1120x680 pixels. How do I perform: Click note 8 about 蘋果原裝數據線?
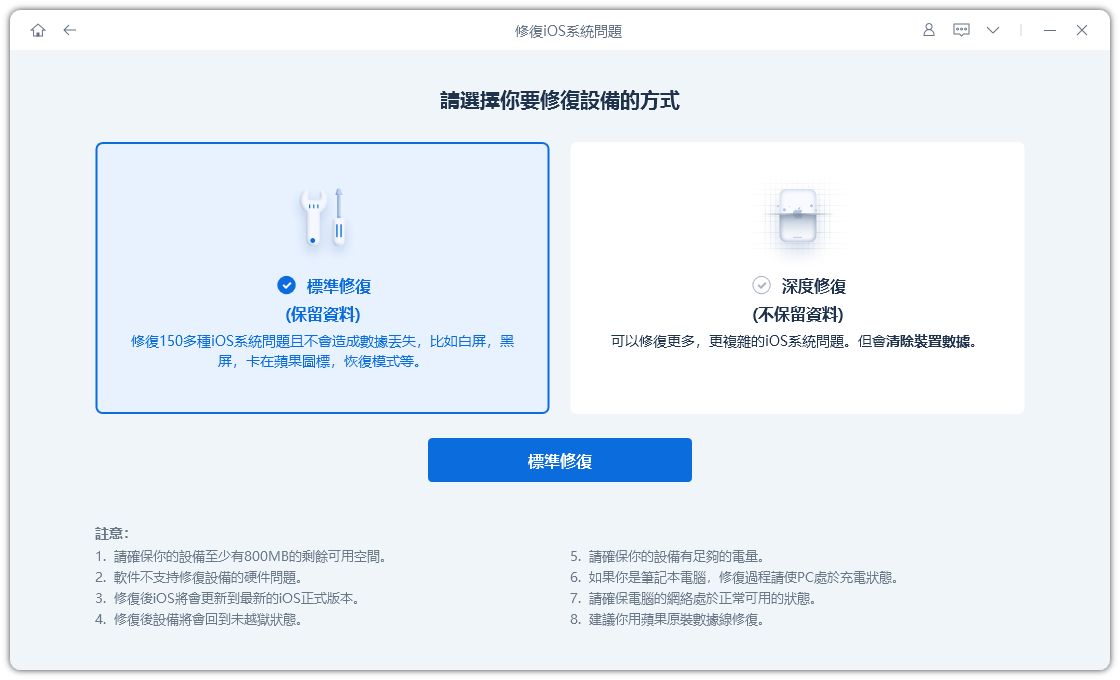coord(667,619)
